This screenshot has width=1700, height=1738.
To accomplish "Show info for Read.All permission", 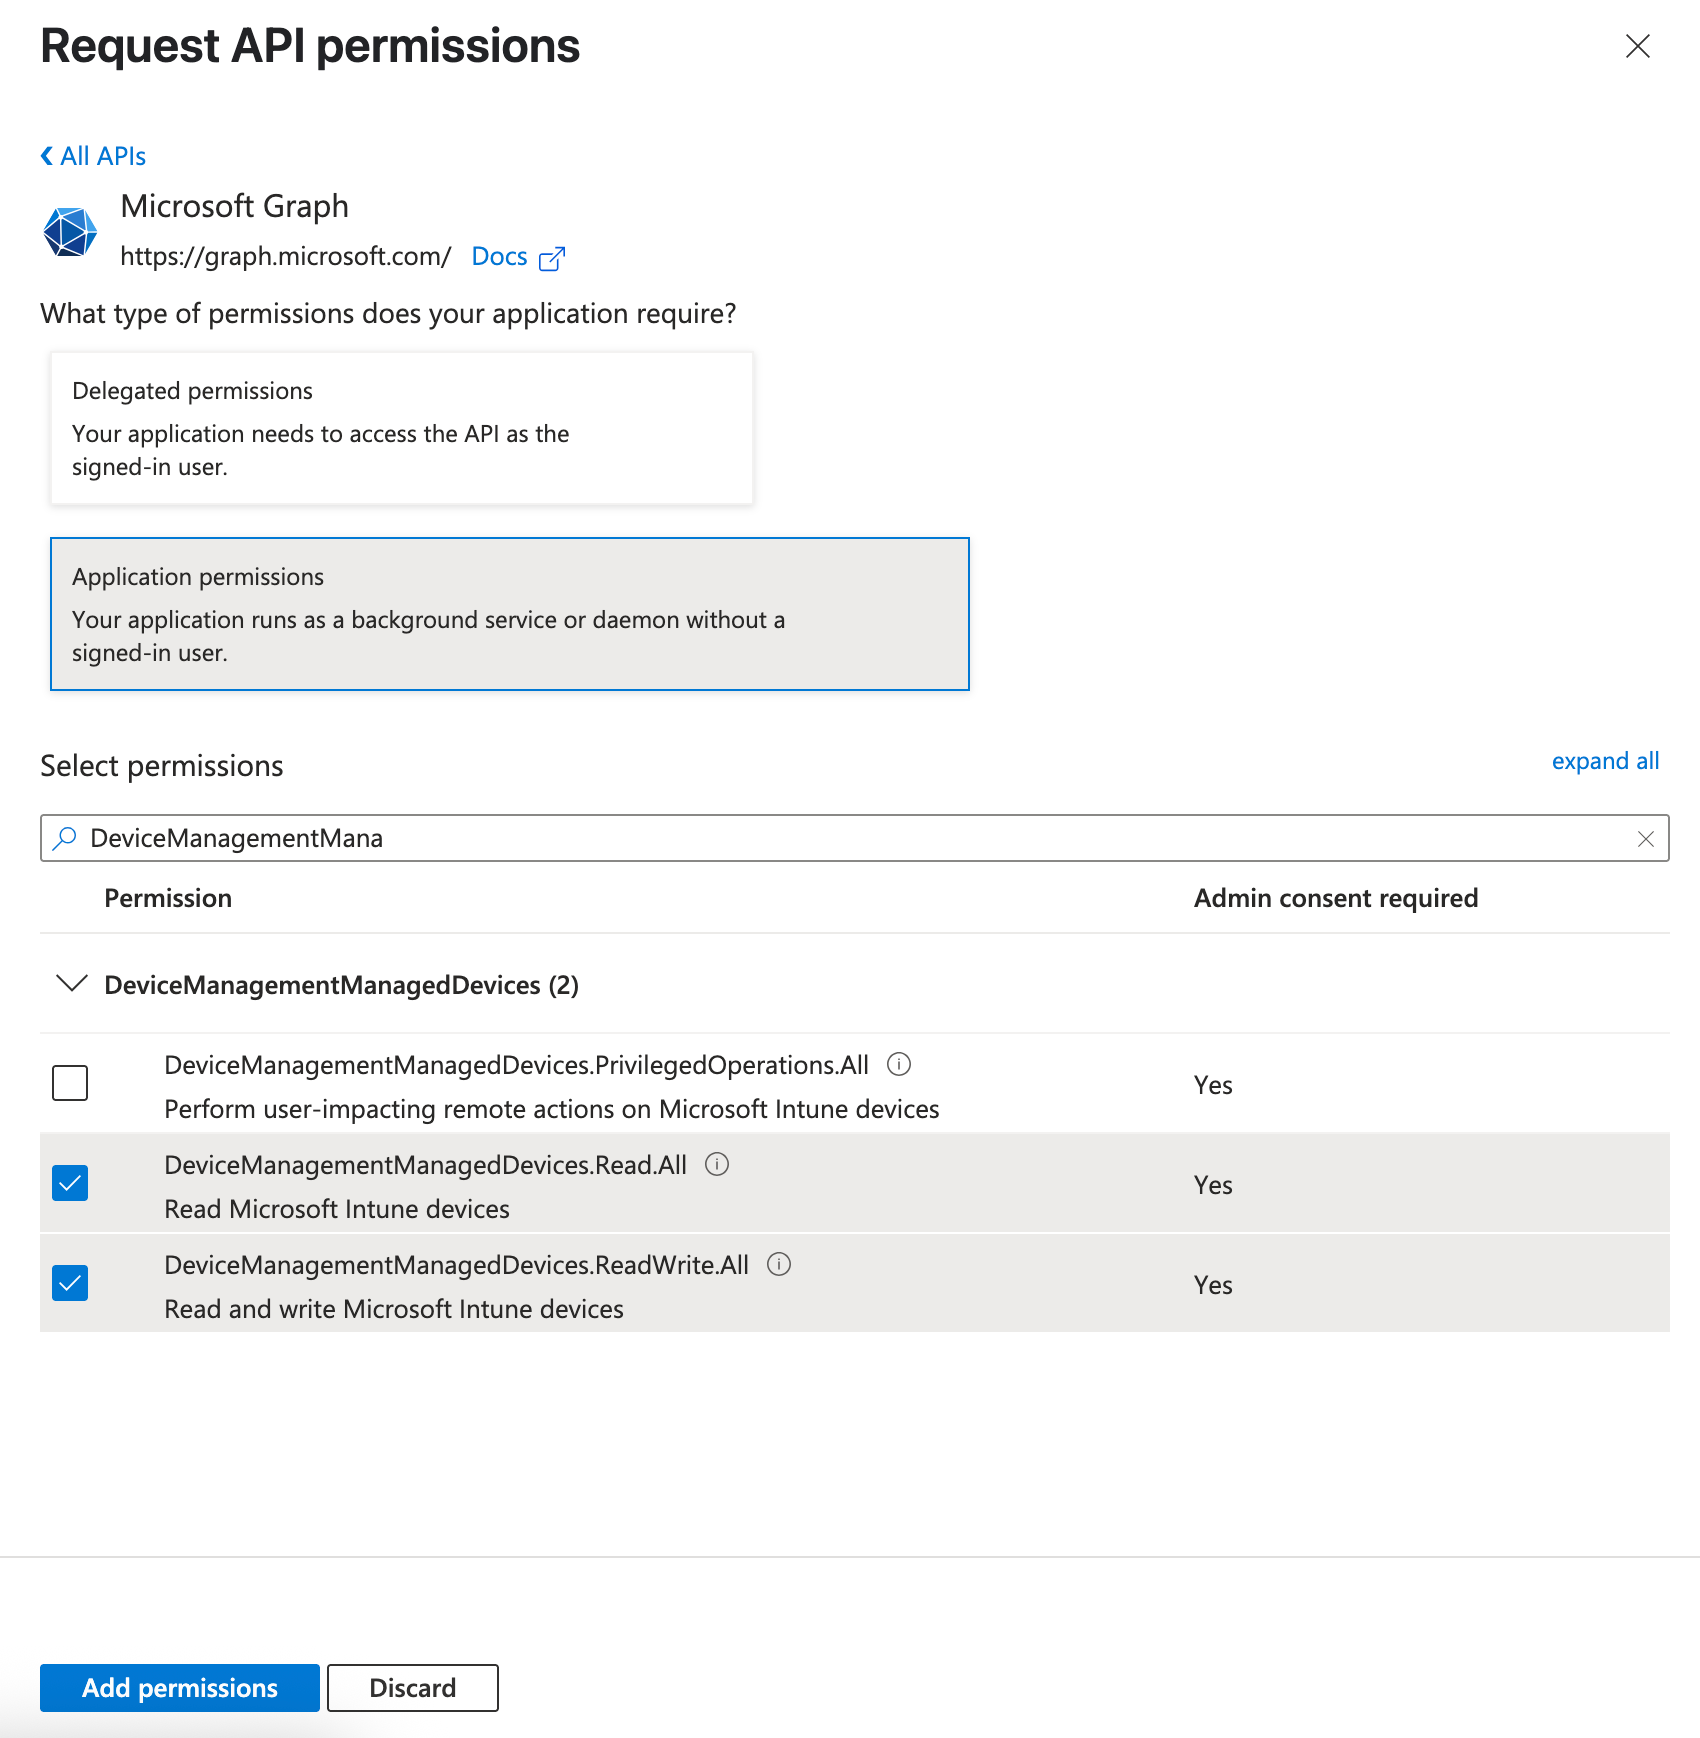I will pyautogui.click(x=717, y=1164).
